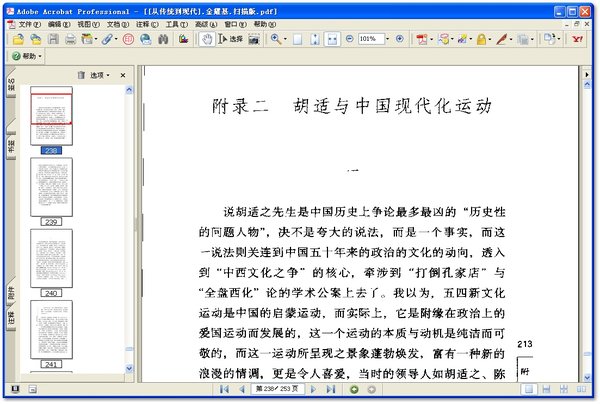Open the 注释 menu
600x404 pixels.
tap(147, 24)
